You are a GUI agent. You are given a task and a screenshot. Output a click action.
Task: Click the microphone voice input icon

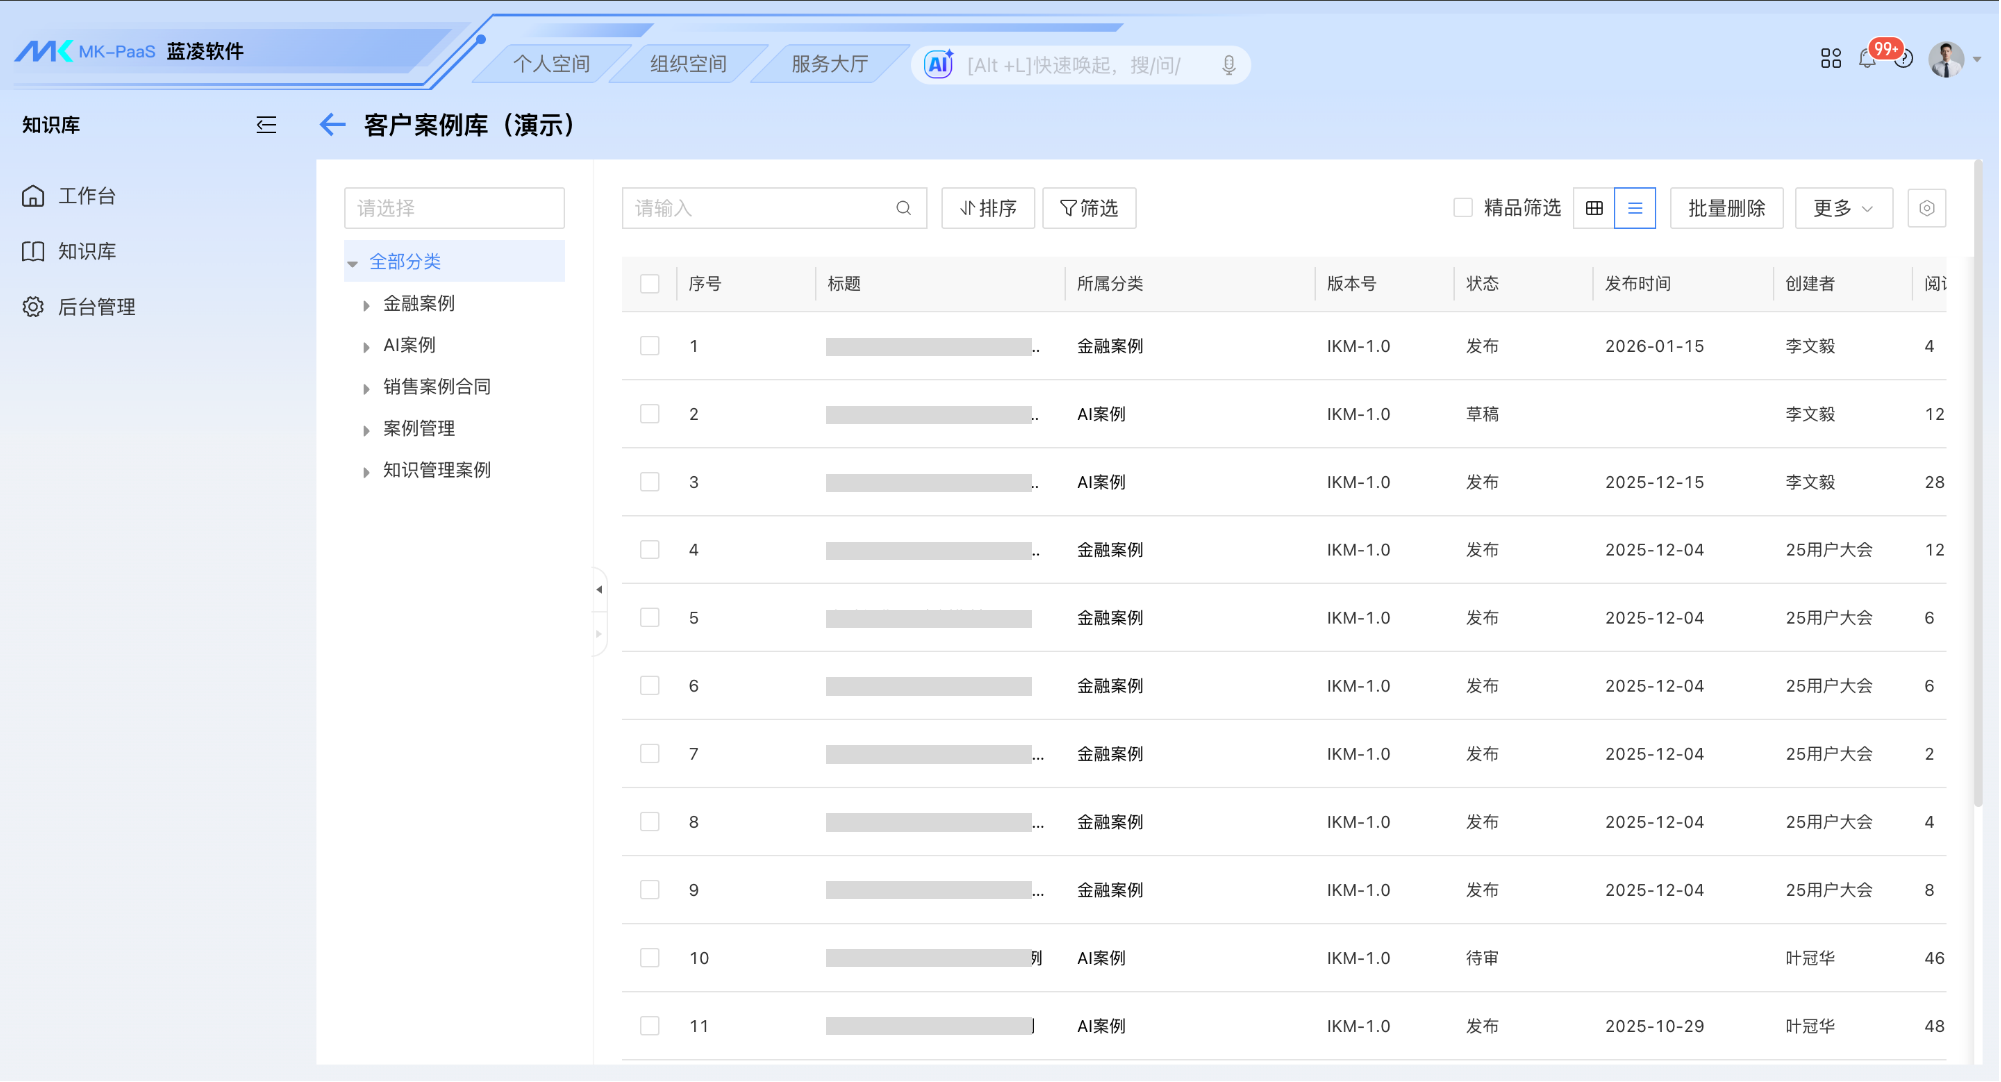1229,66
